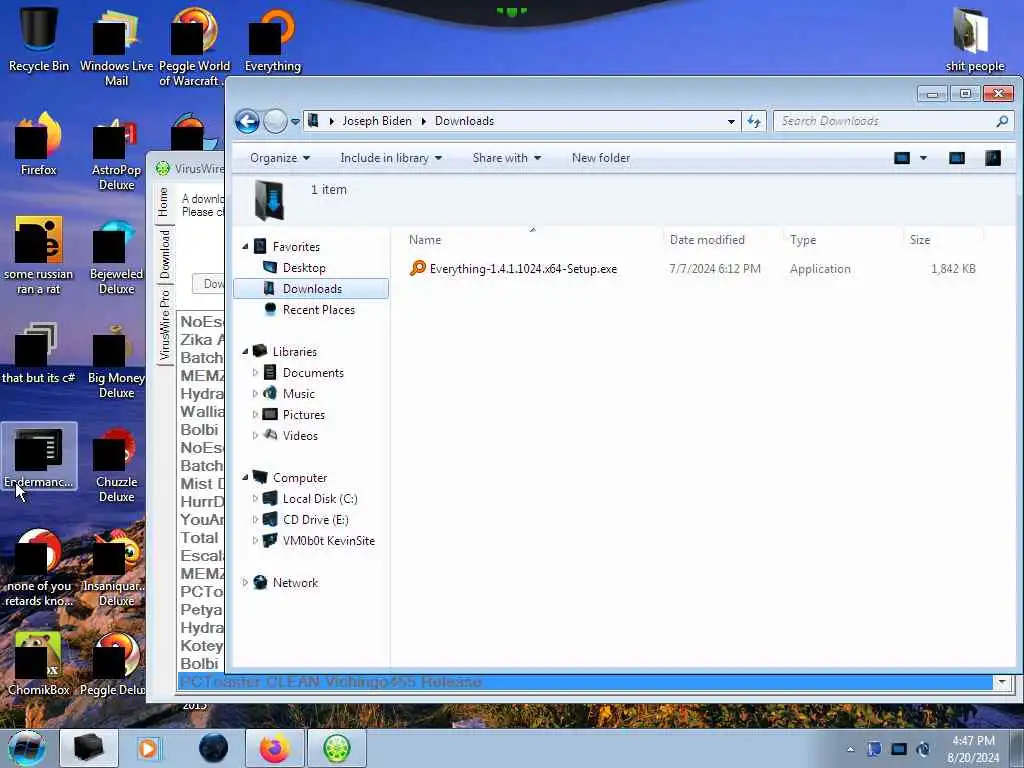Select Big Money Deluxe desktop icon
This screenshot has height=768, width=1024.
point(116,360)
